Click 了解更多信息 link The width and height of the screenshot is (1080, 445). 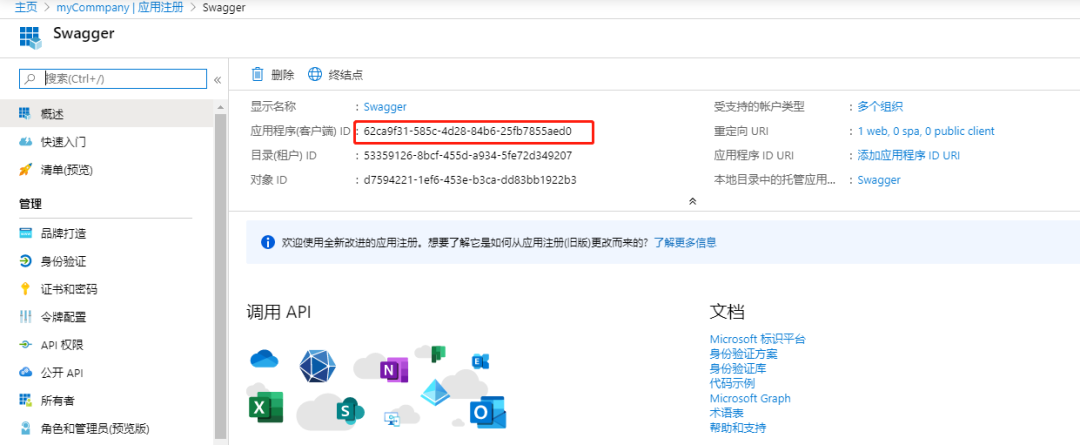[x=685, y=242]
